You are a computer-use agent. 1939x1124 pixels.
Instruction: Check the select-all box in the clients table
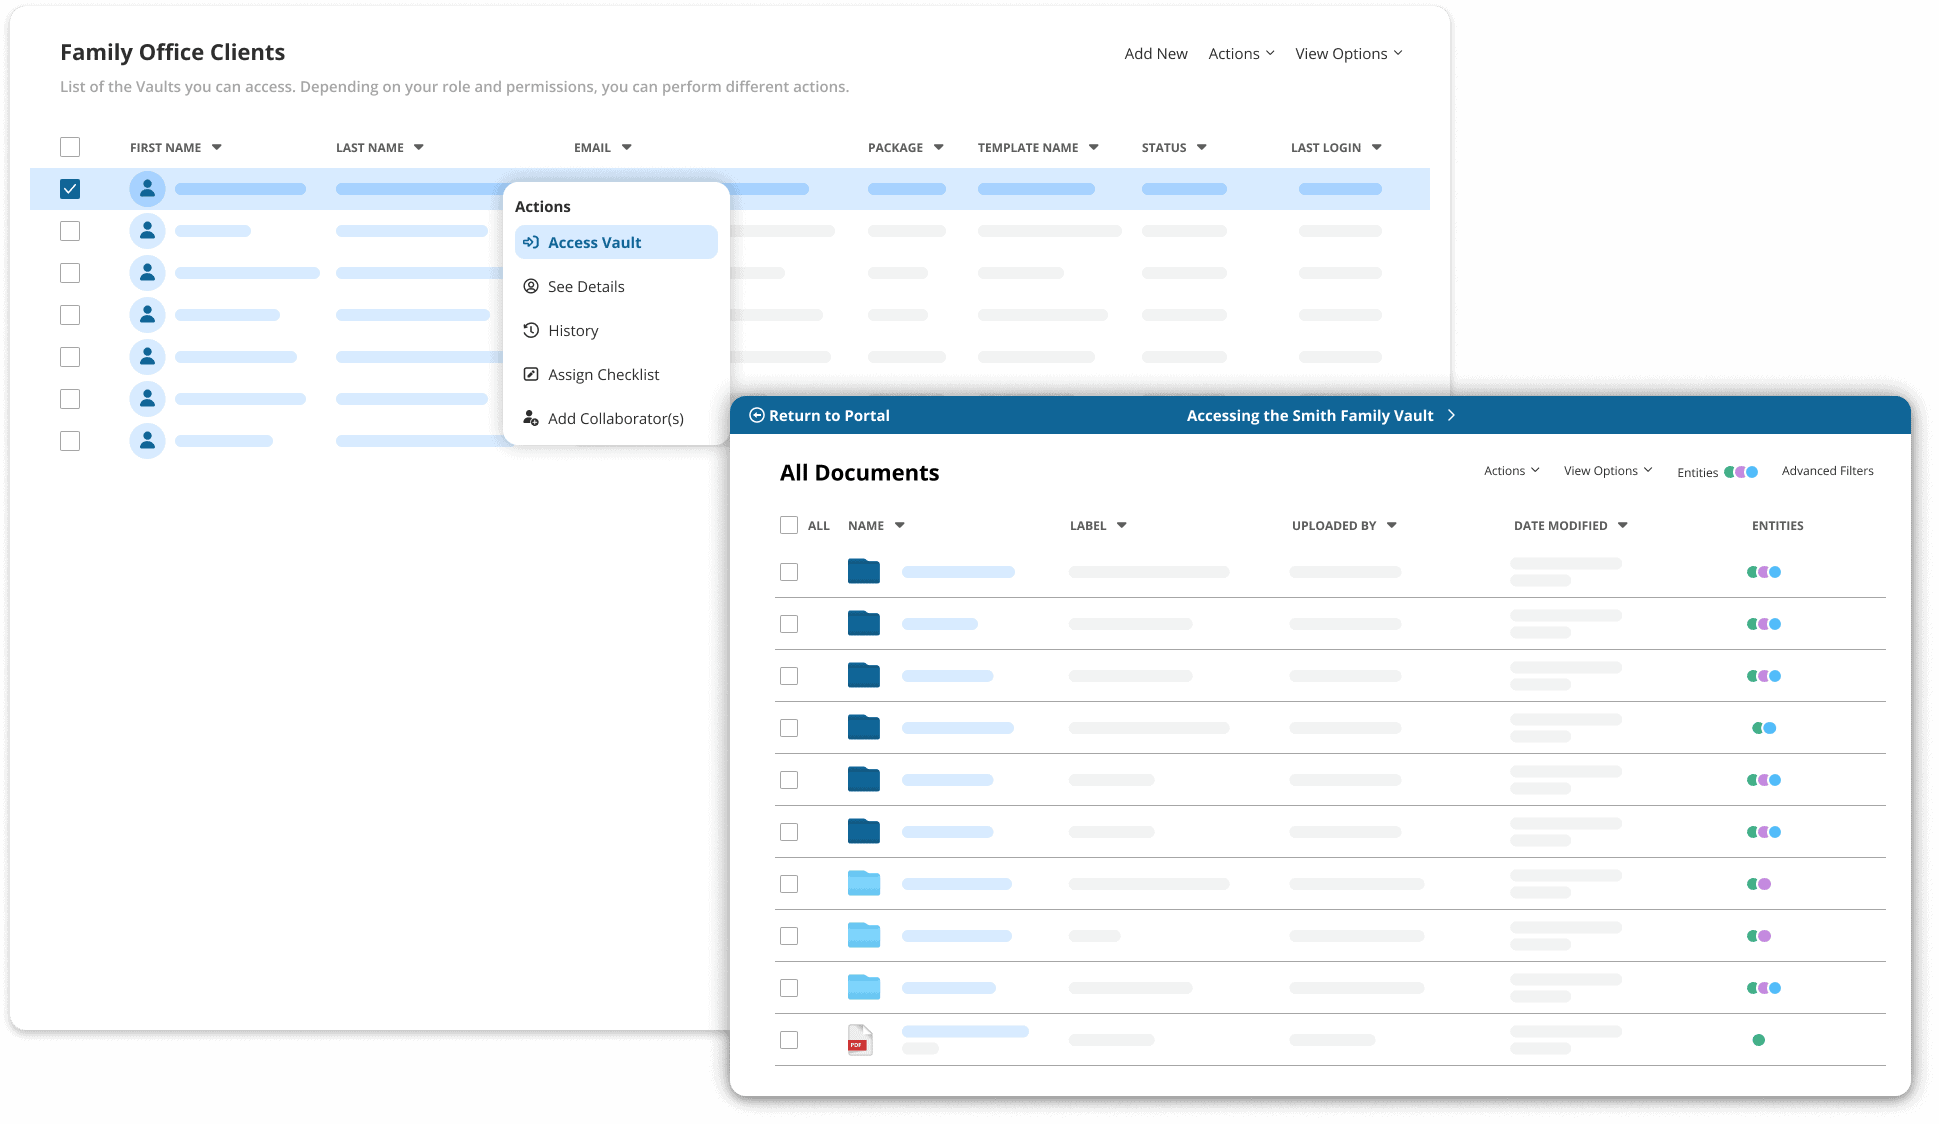pyautogui.click(x=70, y=147)
